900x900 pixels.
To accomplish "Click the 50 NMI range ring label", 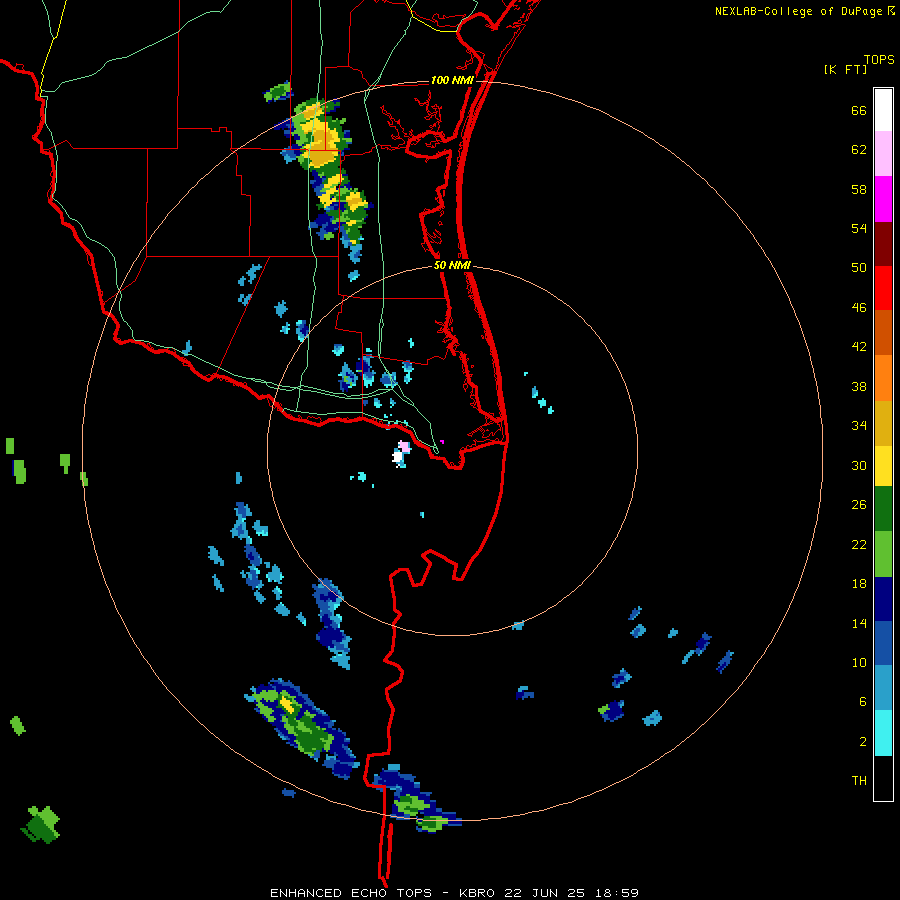I will (452, 265).
